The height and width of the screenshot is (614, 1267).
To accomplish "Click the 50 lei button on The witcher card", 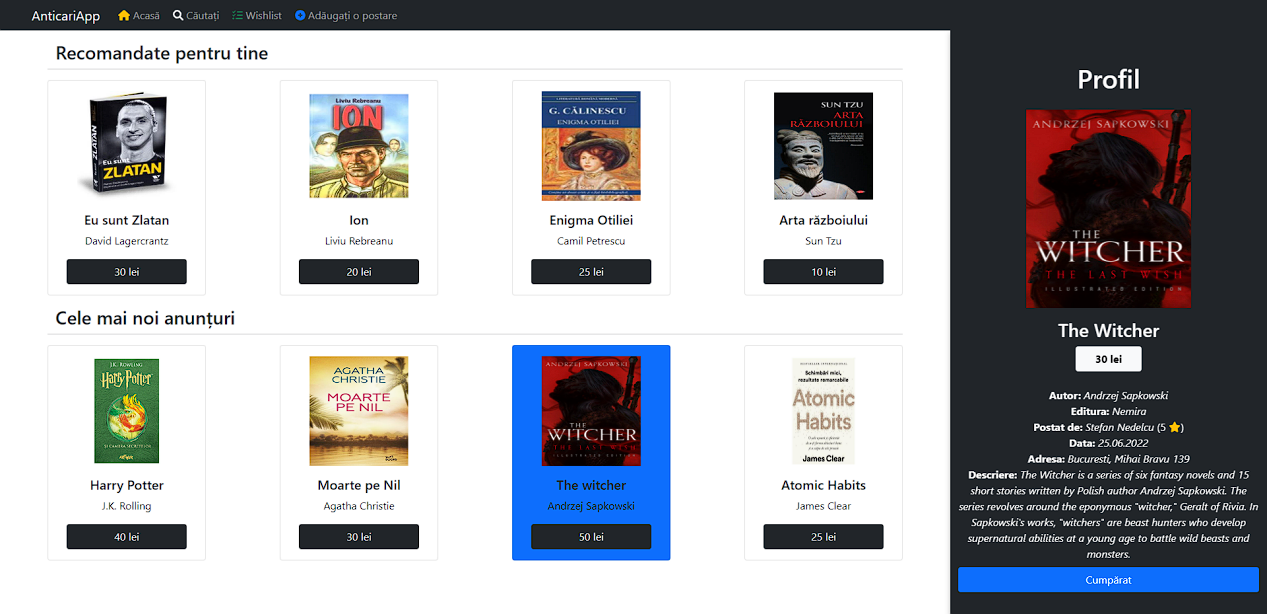I will (x=591, y=537).
